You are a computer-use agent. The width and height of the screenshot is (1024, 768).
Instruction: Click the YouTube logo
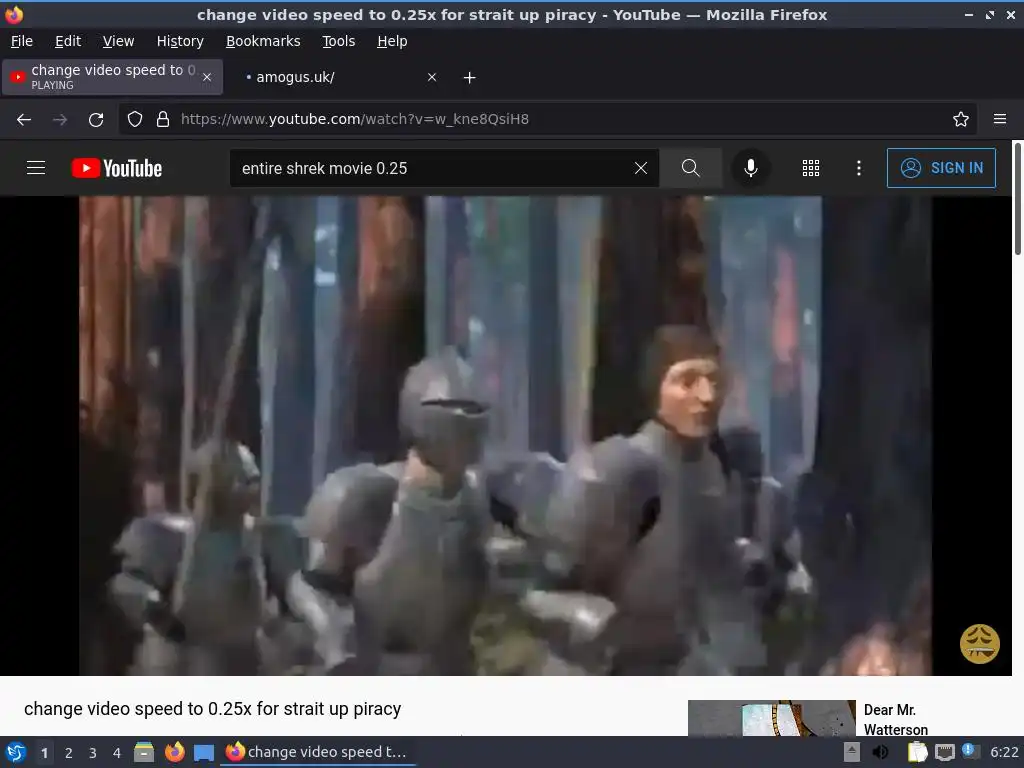click(117, 168)
